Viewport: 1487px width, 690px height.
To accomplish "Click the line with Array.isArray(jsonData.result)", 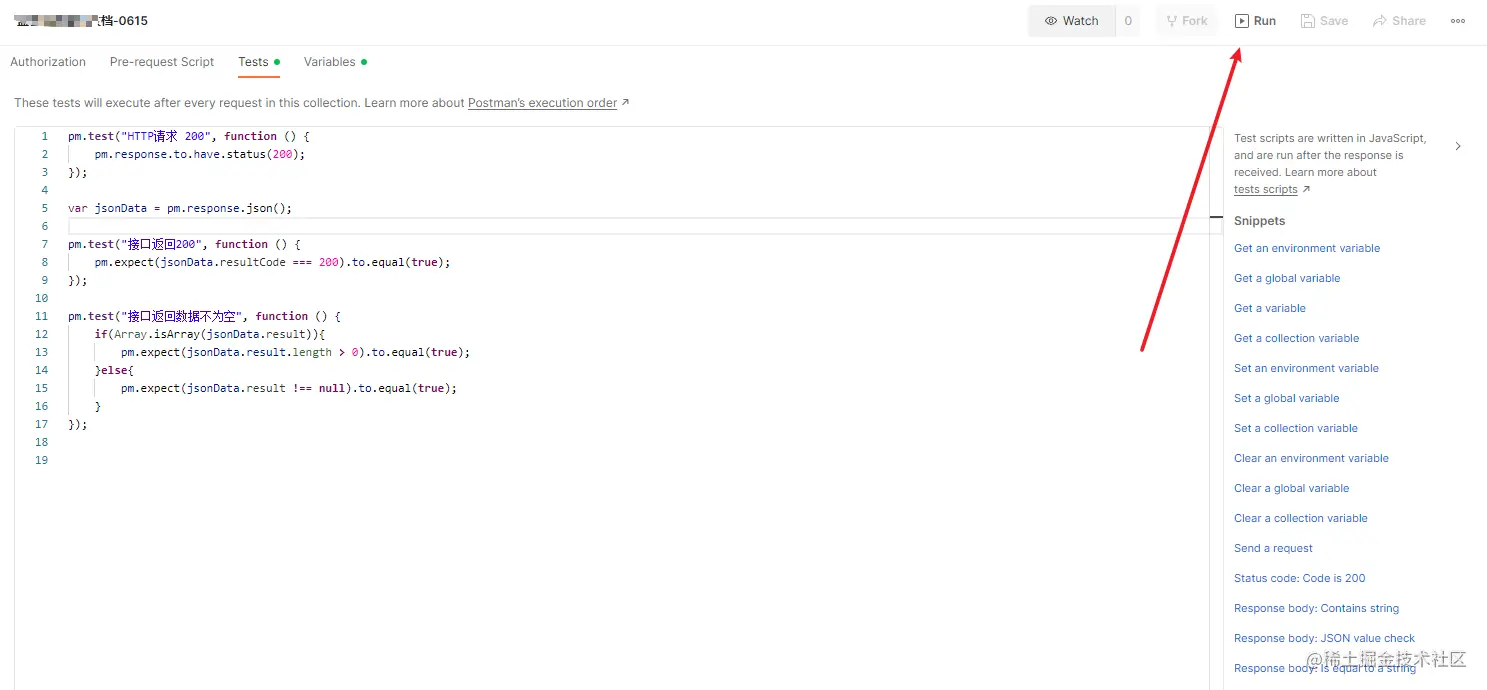I will [x=210, y=334].
